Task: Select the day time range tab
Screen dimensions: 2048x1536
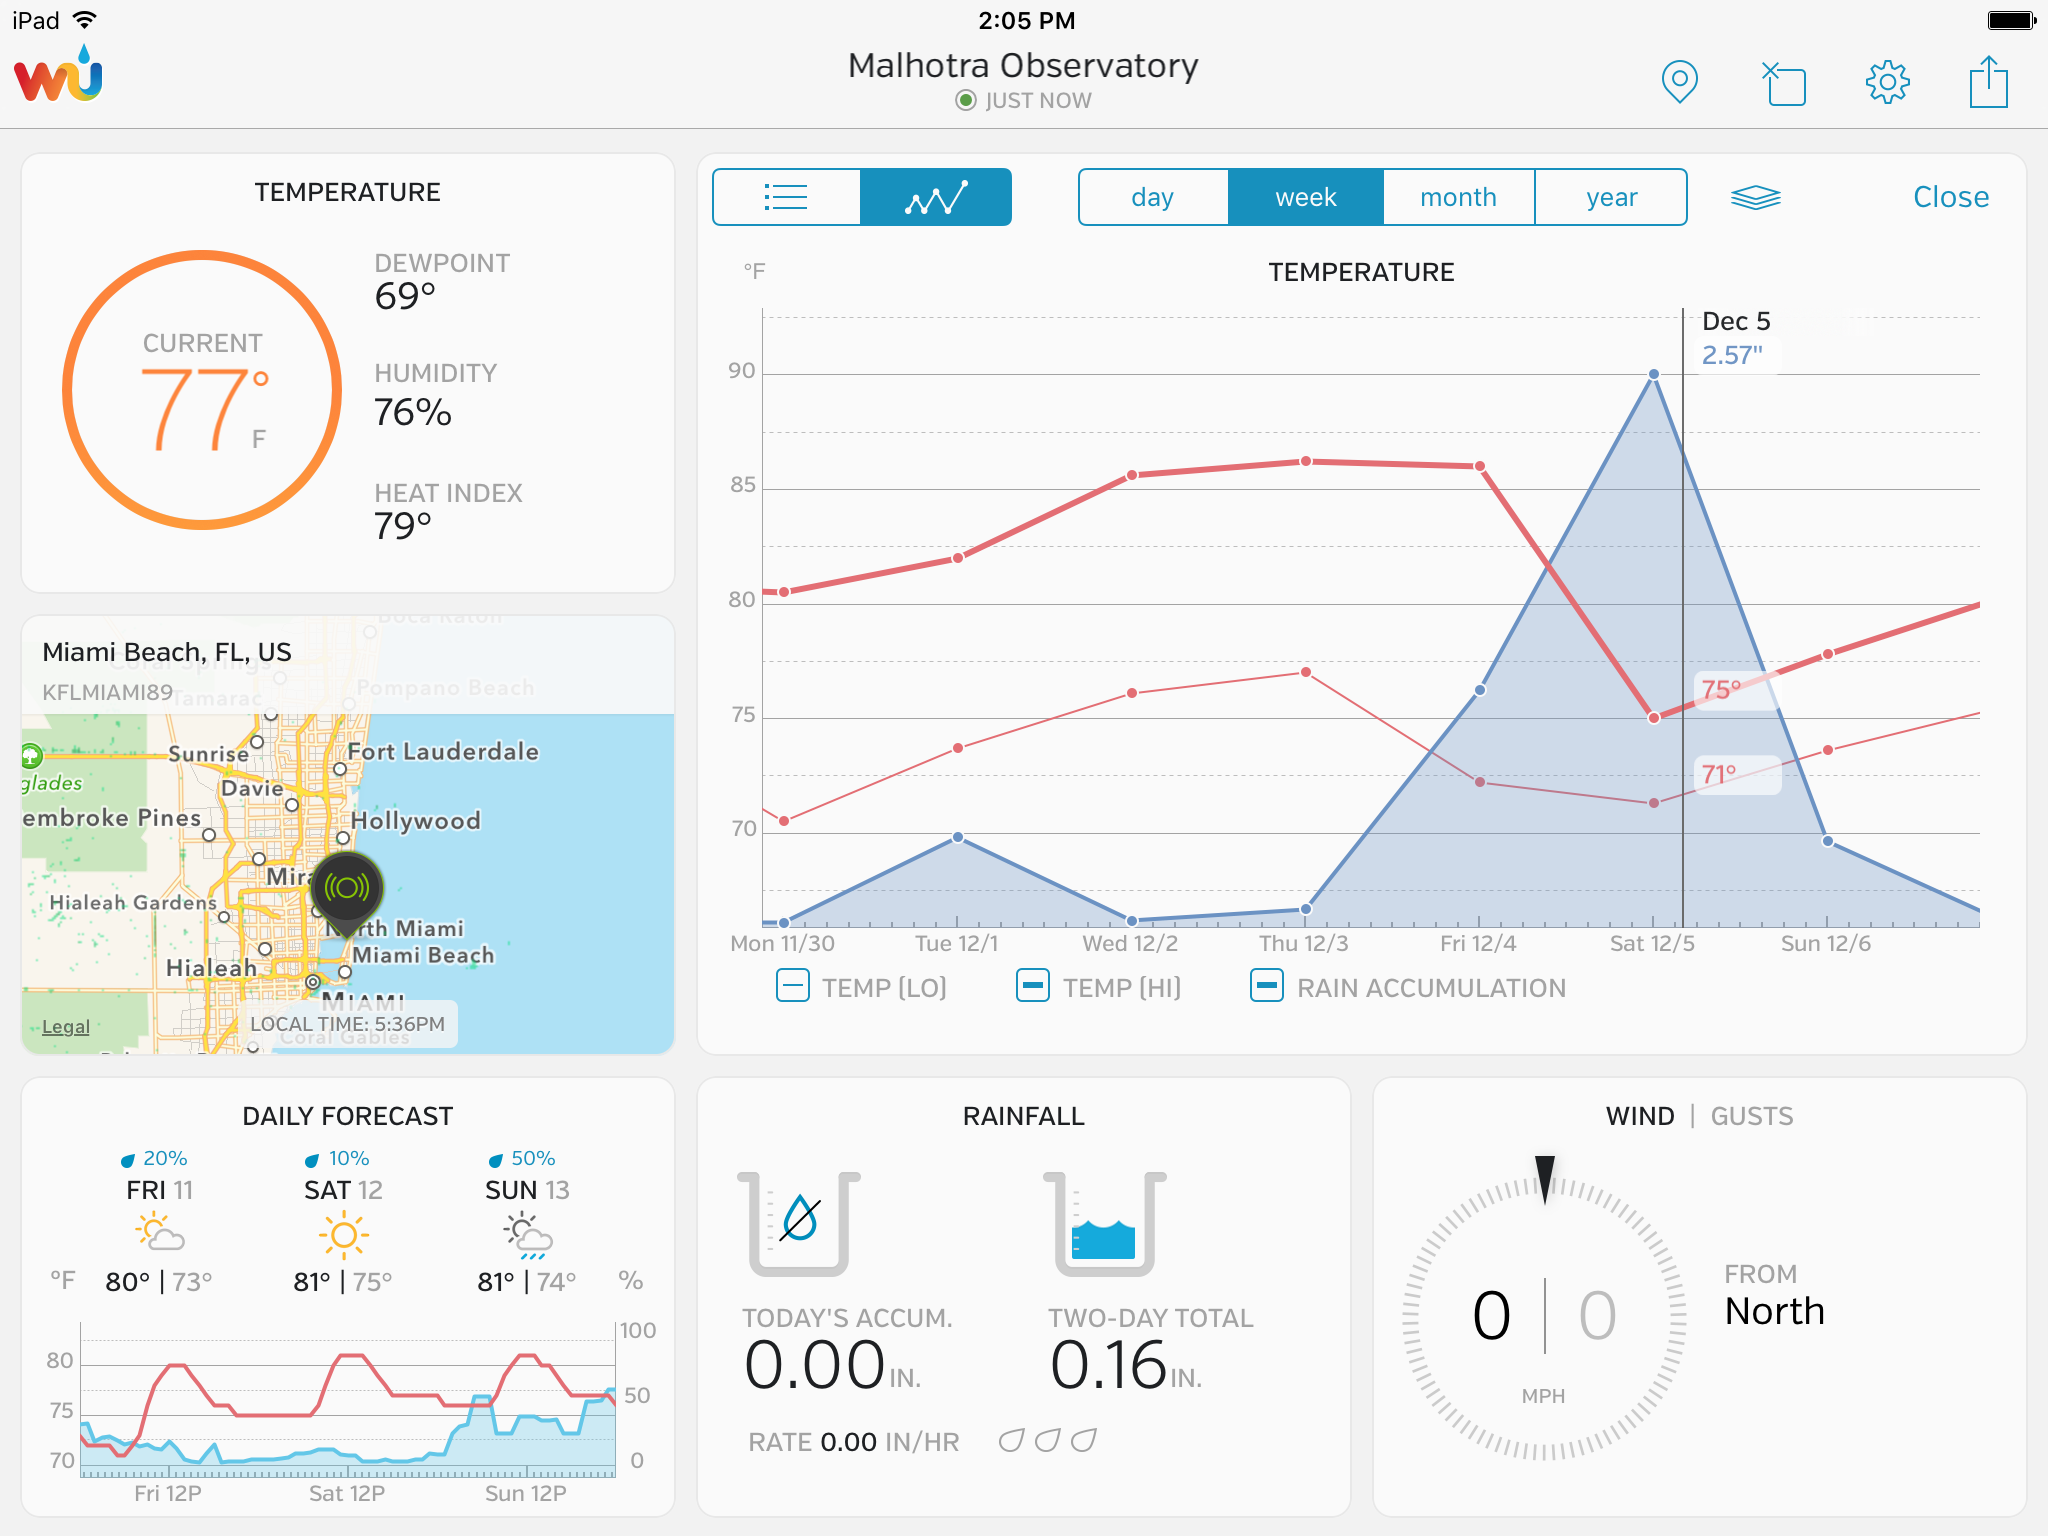Action: (1152, 197)
